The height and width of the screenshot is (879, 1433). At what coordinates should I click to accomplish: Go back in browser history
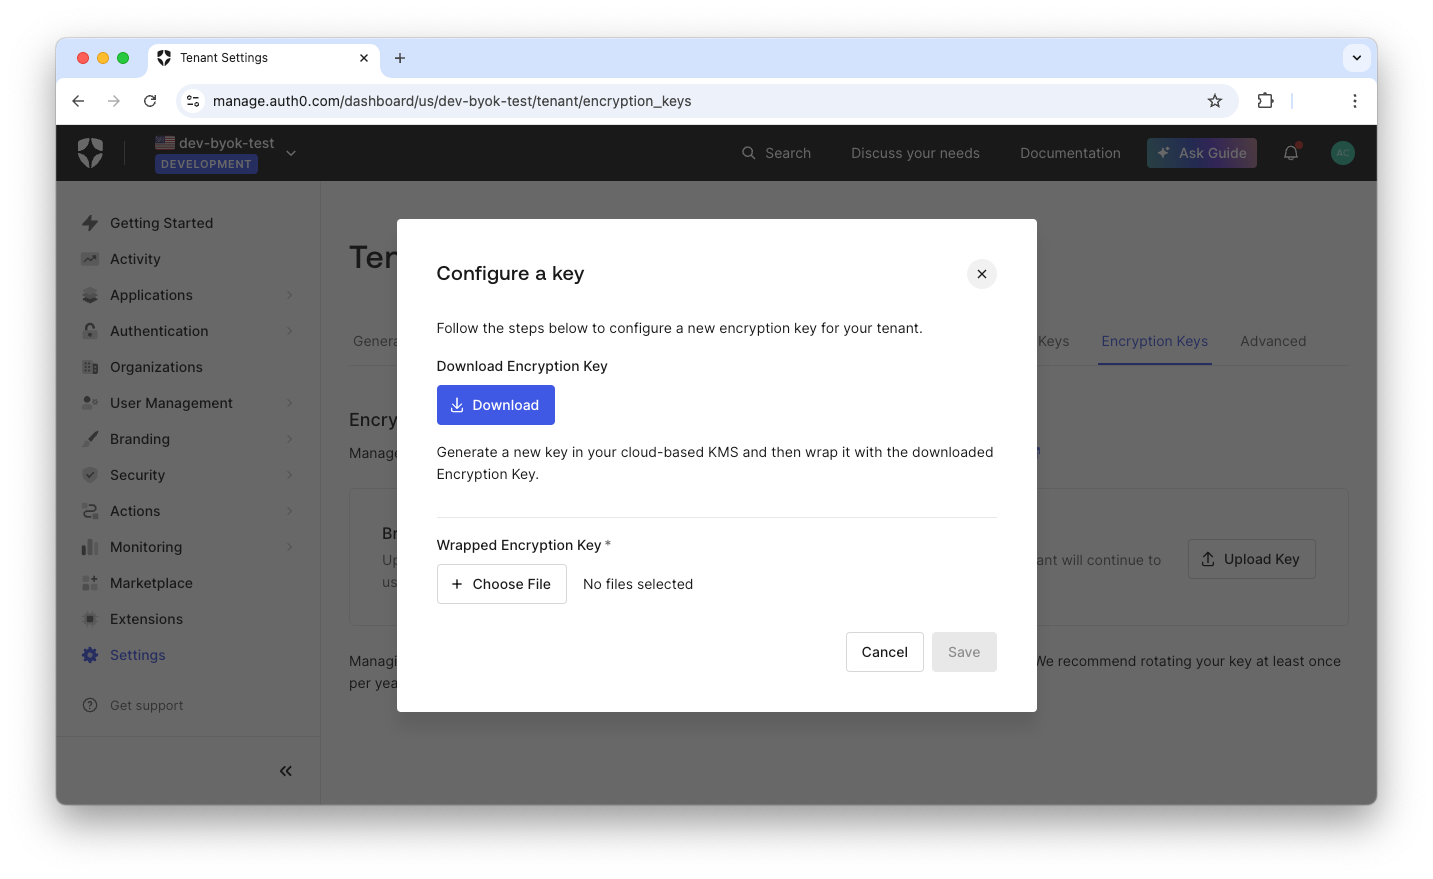point(78,101)
